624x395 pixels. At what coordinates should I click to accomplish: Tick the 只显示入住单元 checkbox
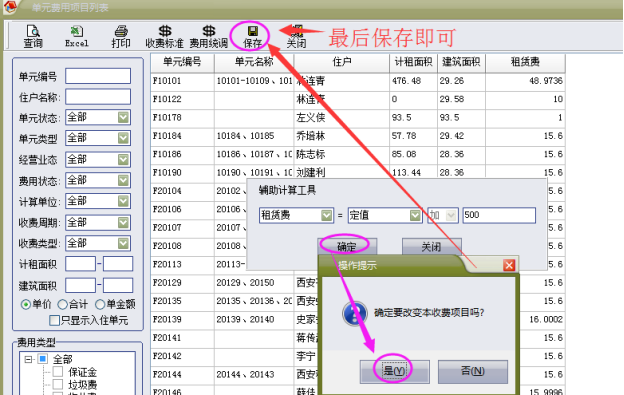(x=55, y=320)
